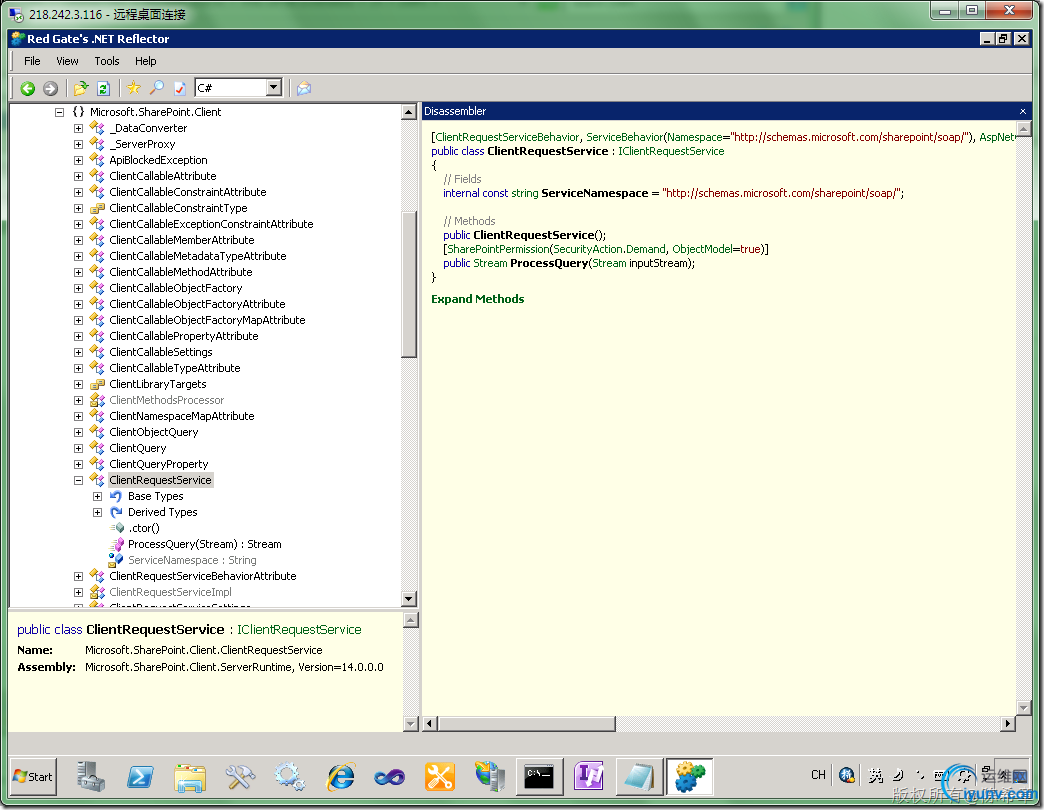
Task: Select ClientRequestServiceImpl in the tree
Action: point(170,592)
